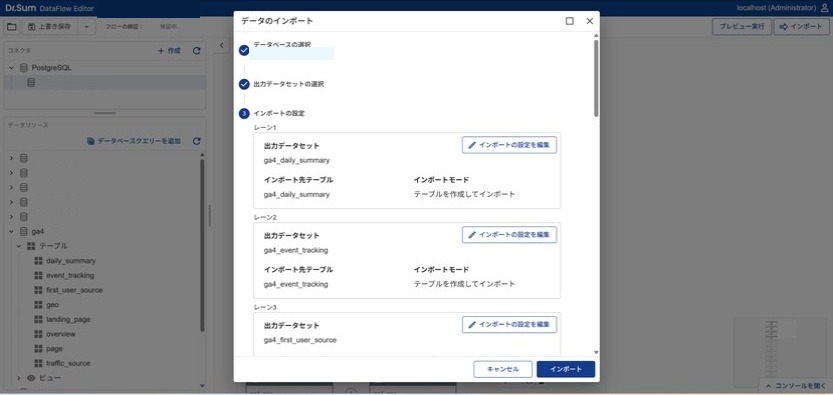Click the open folder icon in toolbar
This screenshot has height=395, width=833.
(12, 27)
